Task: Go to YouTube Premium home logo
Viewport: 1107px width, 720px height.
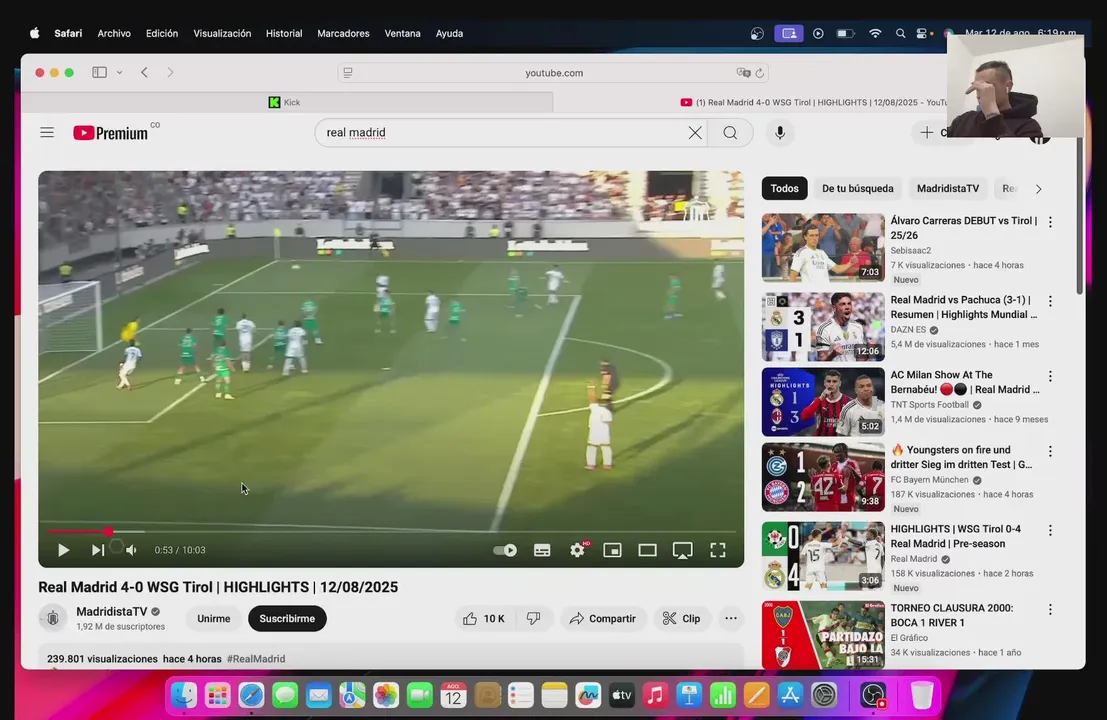Action: (x=112, y=133)
